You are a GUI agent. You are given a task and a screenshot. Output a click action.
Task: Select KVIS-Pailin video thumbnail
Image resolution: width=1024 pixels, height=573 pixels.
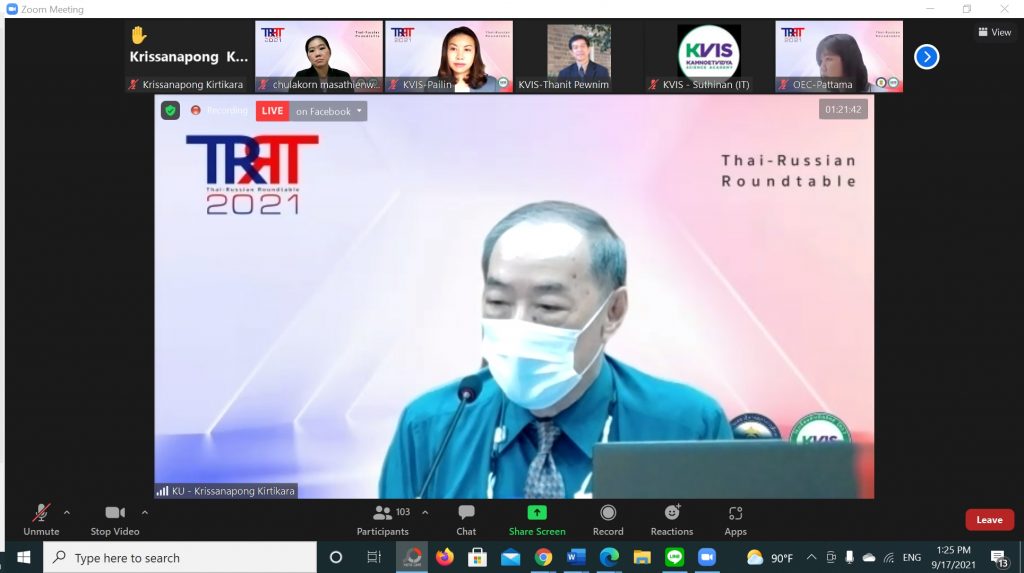(x=449, y=57)
